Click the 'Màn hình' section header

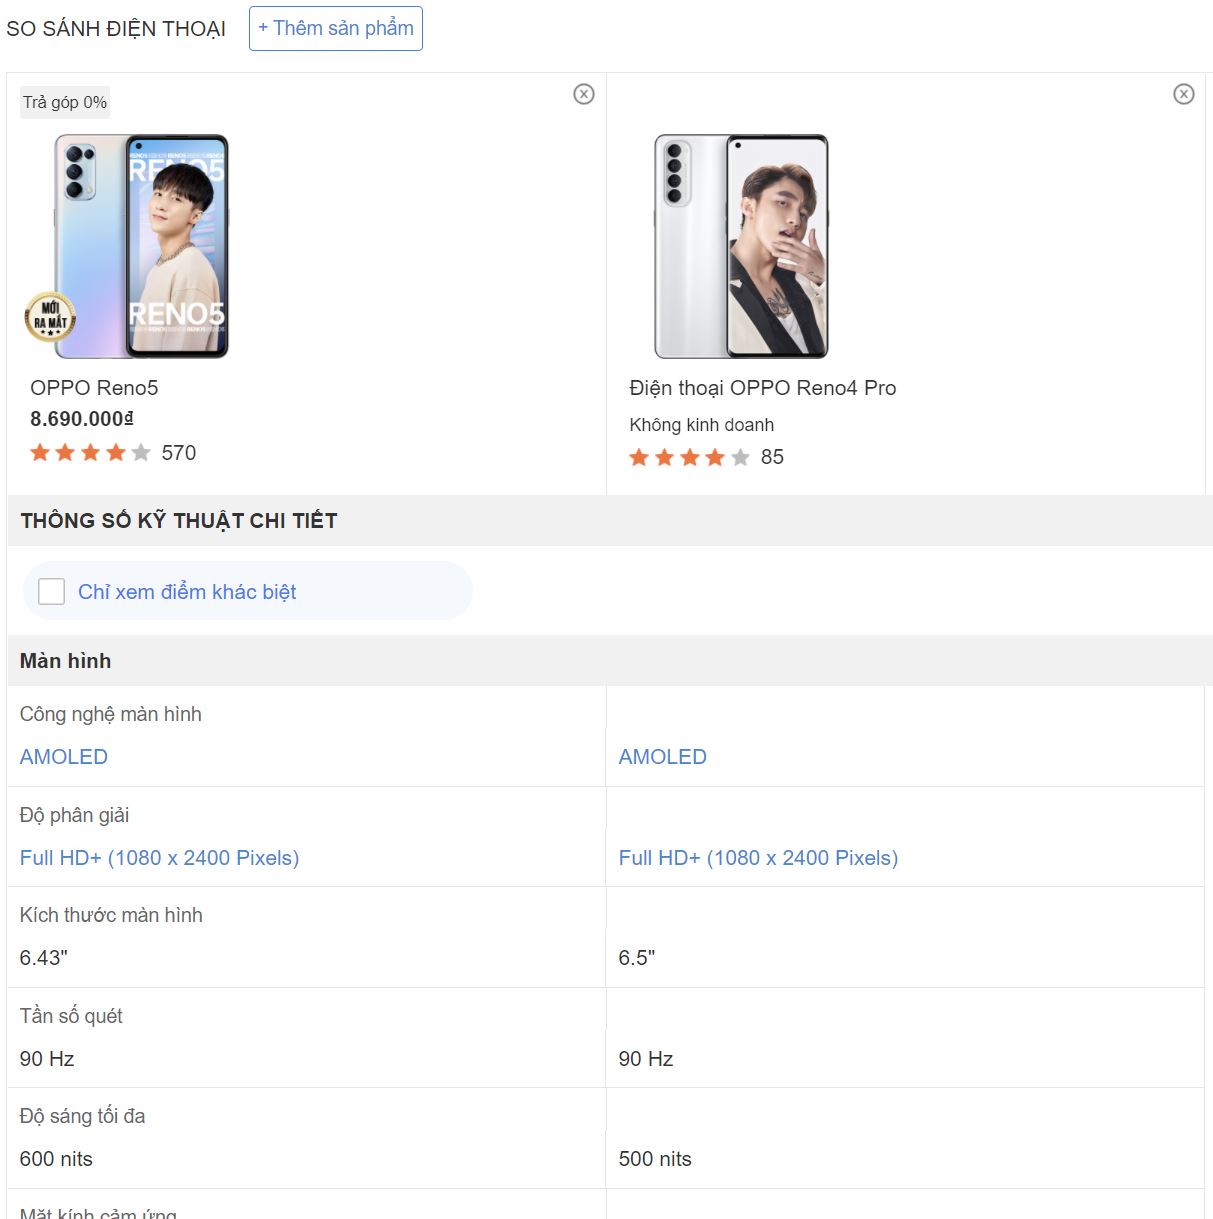pyautogui.click(x=66, y=661)
